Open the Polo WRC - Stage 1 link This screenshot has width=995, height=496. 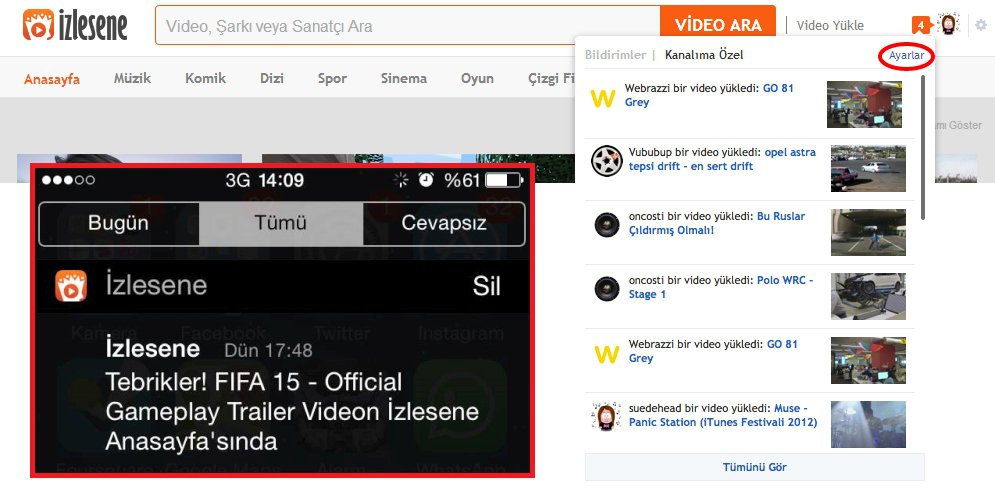point(721,287)
